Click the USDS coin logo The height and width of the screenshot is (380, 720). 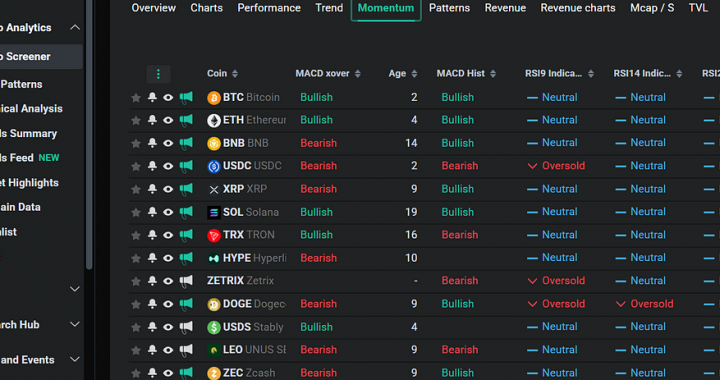tap(214, 327)
